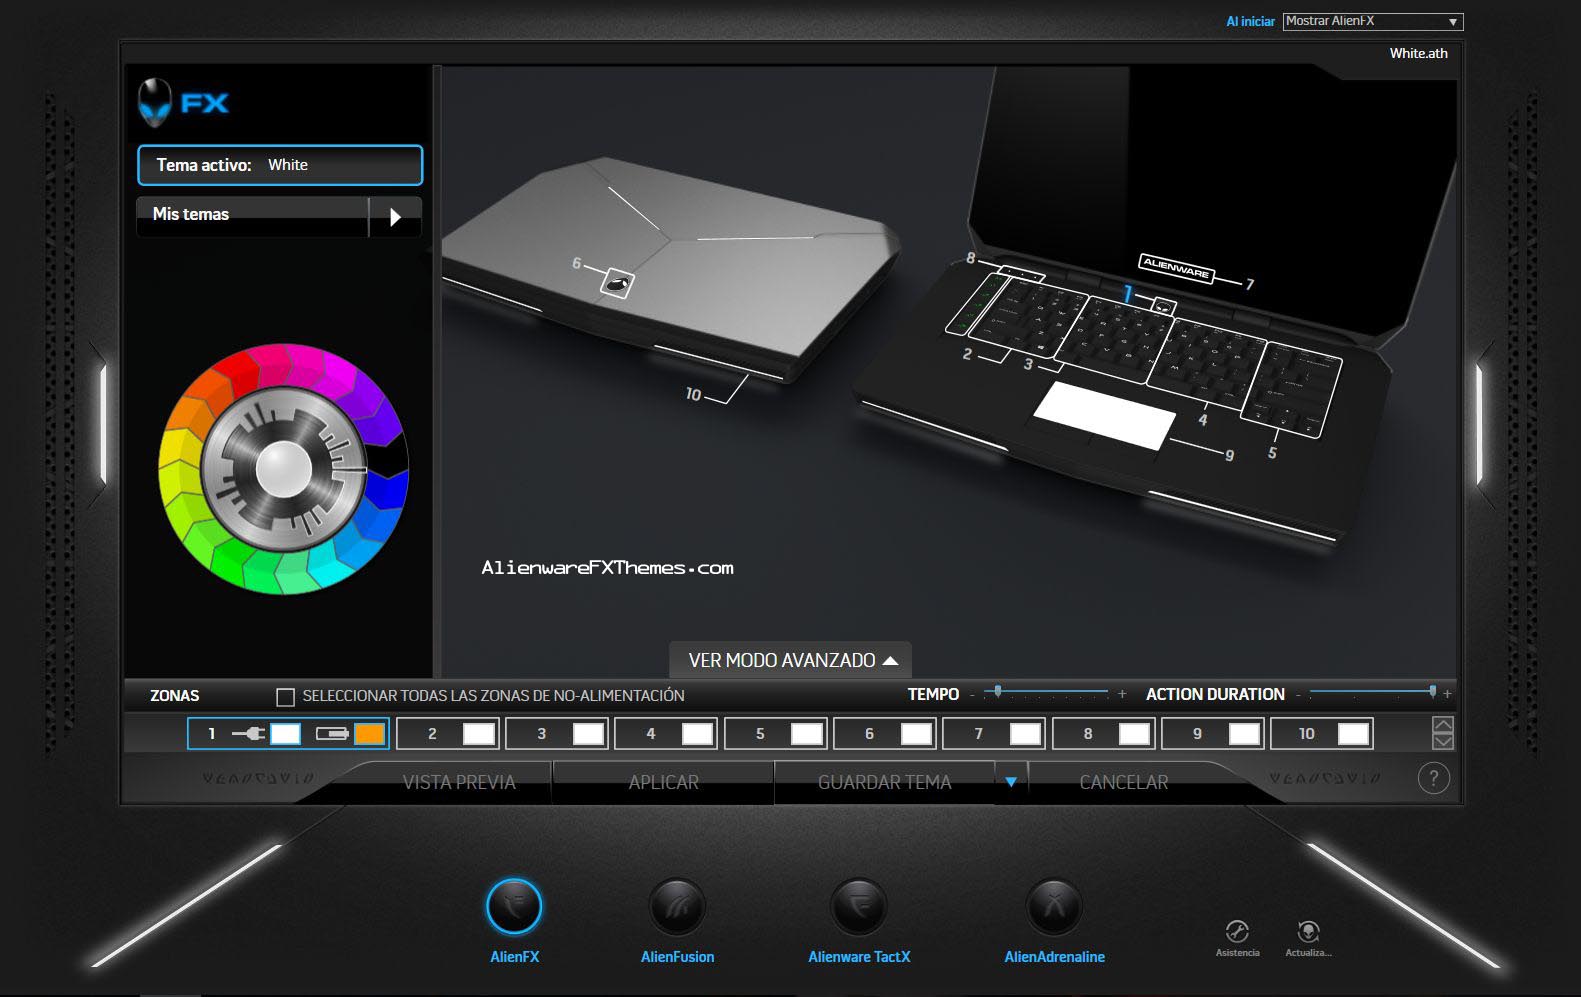Viewport: 1581px width, 997px height.
Task: Click the Action Duration minus sign
Action: (1298, 694)
